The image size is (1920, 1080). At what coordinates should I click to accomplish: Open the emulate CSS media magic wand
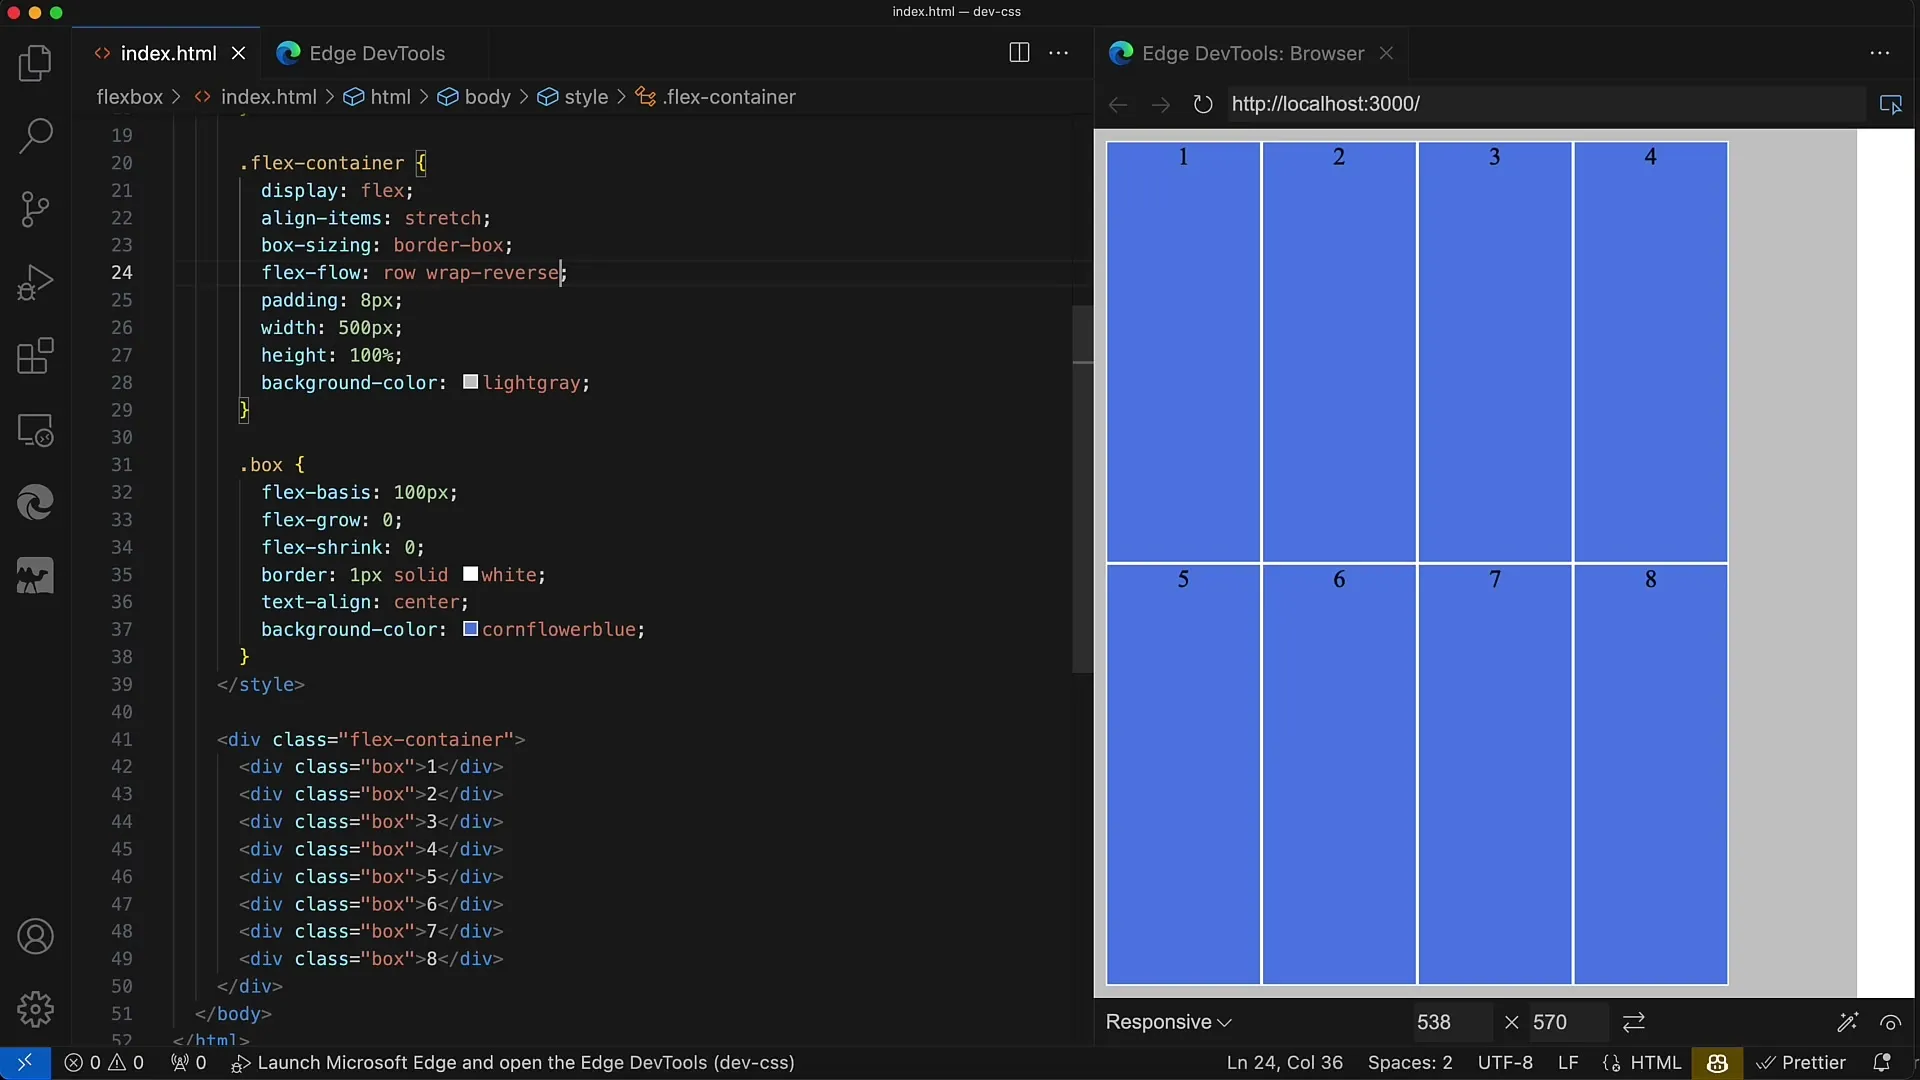click(x=1847, y=1022)
